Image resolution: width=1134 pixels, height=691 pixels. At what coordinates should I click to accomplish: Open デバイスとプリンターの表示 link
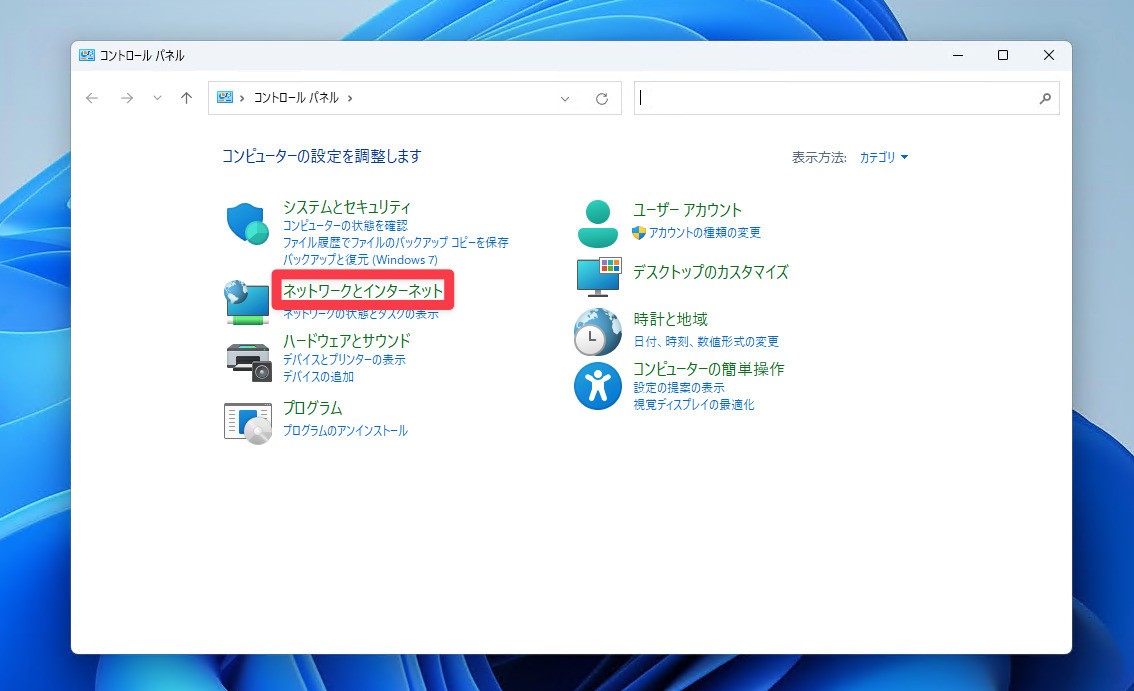[x=344, y=359]
